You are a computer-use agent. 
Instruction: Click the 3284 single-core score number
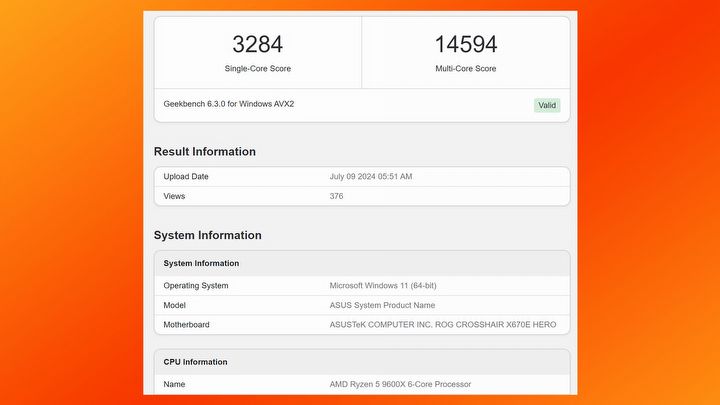[257, 44]
